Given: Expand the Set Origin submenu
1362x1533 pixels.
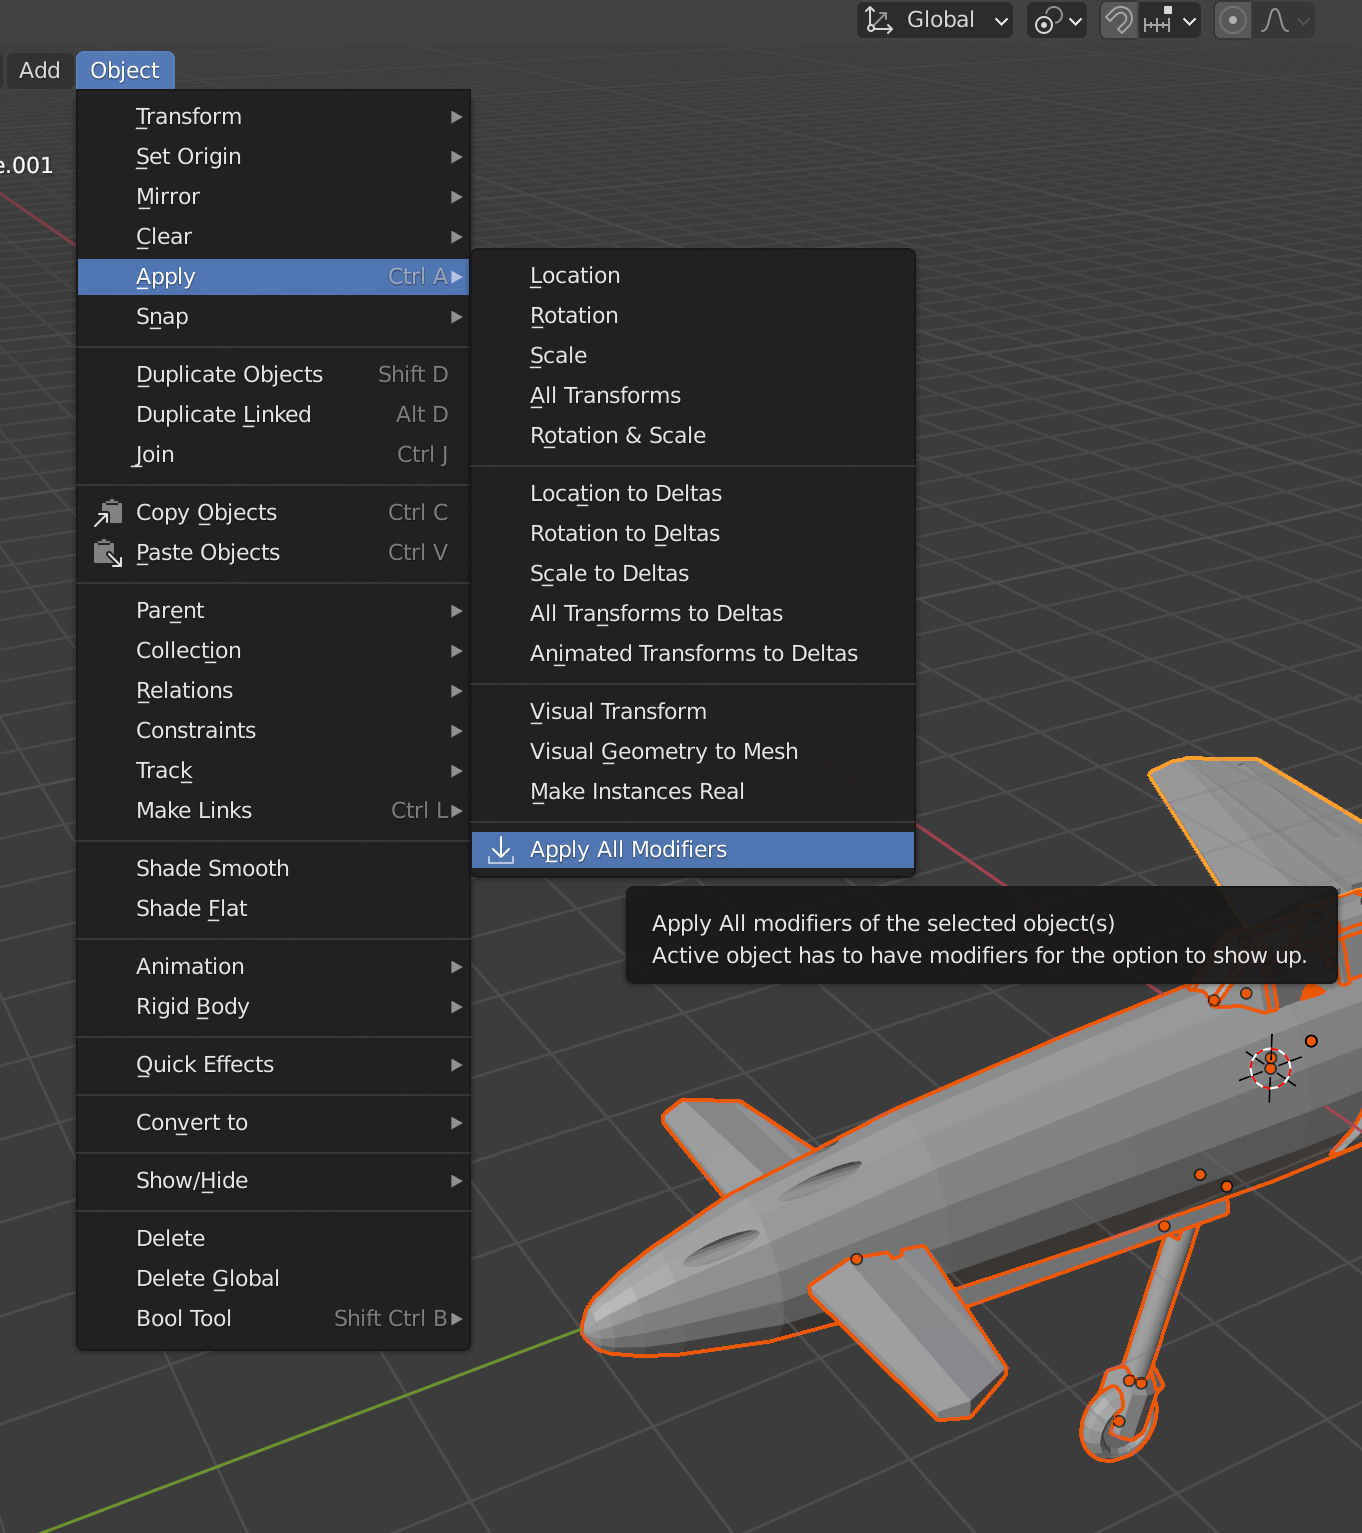Looking at the screenshot, I should pos(273,157).
